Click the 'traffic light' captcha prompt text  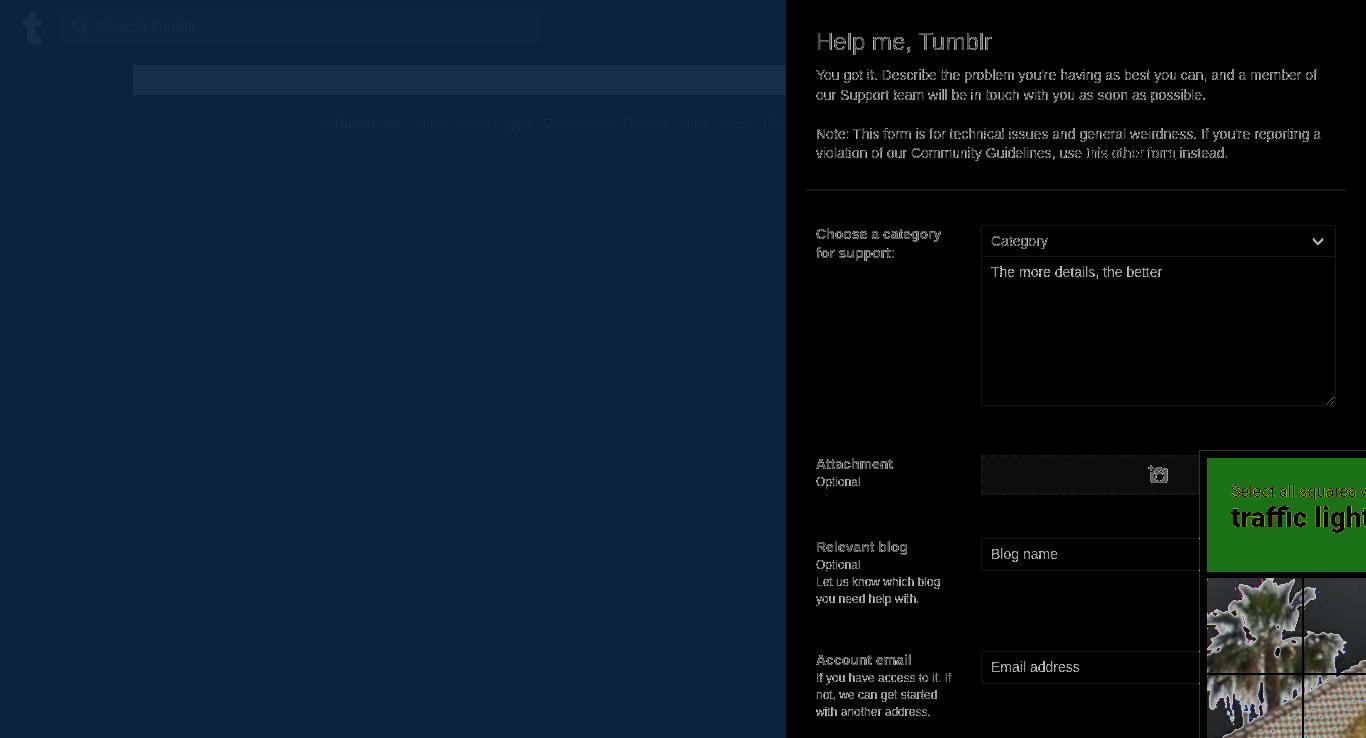(1298, 518)
